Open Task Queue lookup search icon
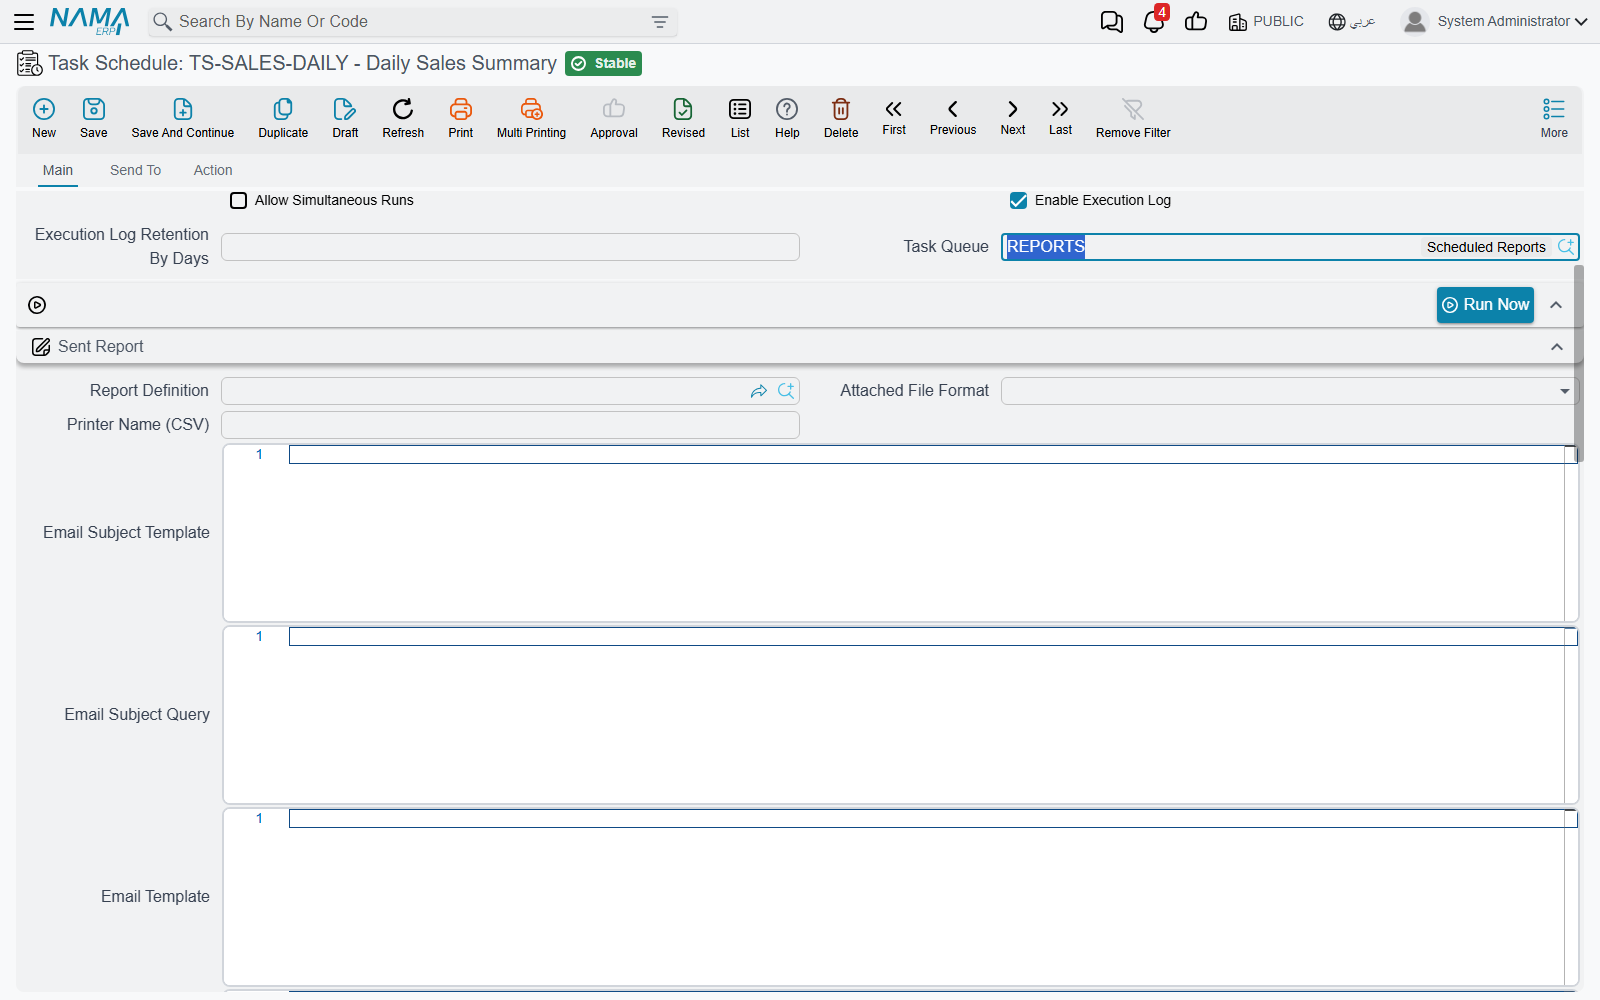 click(1566, 247)
